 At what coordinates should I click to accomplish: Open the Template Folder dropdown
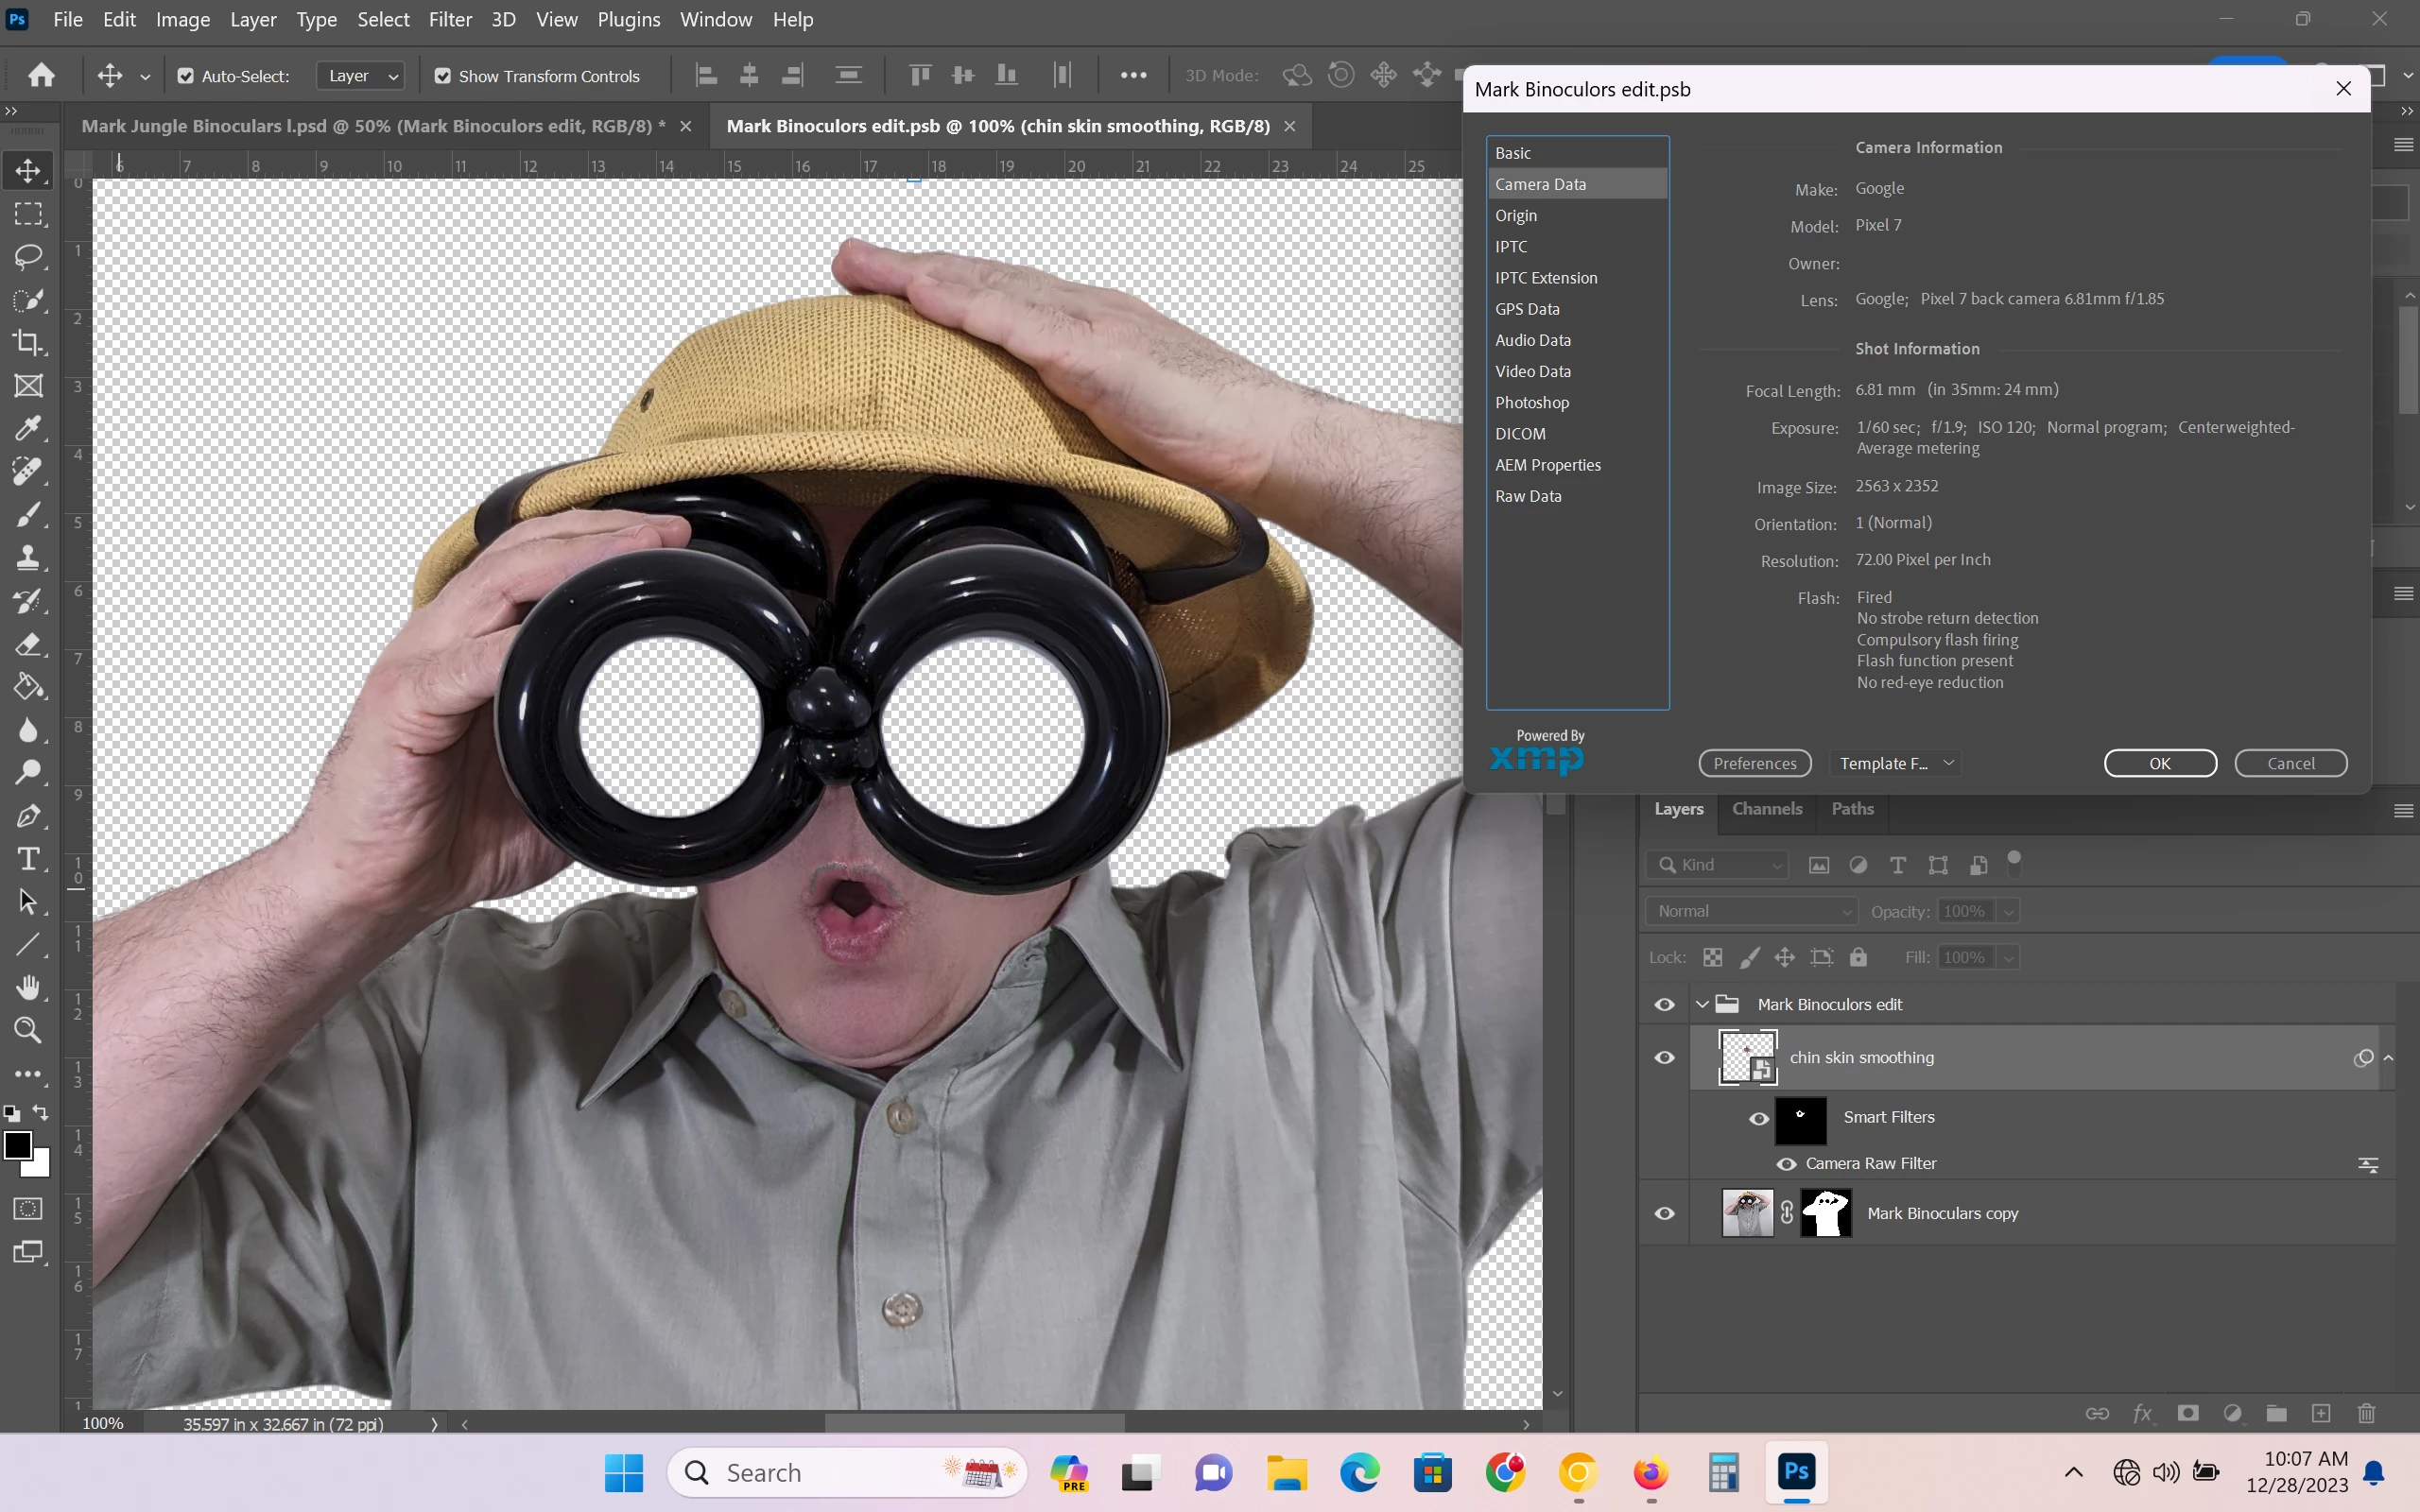[x=1896, y=763]
